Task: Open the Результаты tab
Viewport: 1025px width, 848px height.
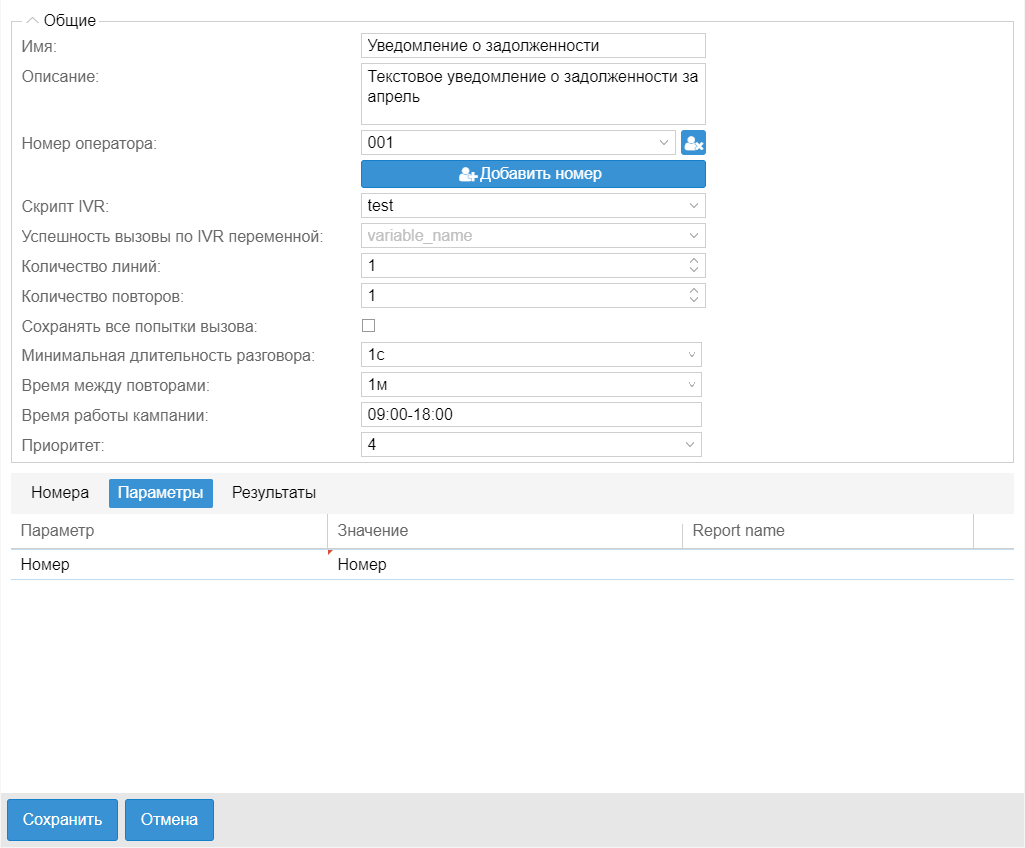Action: [274, 493]
